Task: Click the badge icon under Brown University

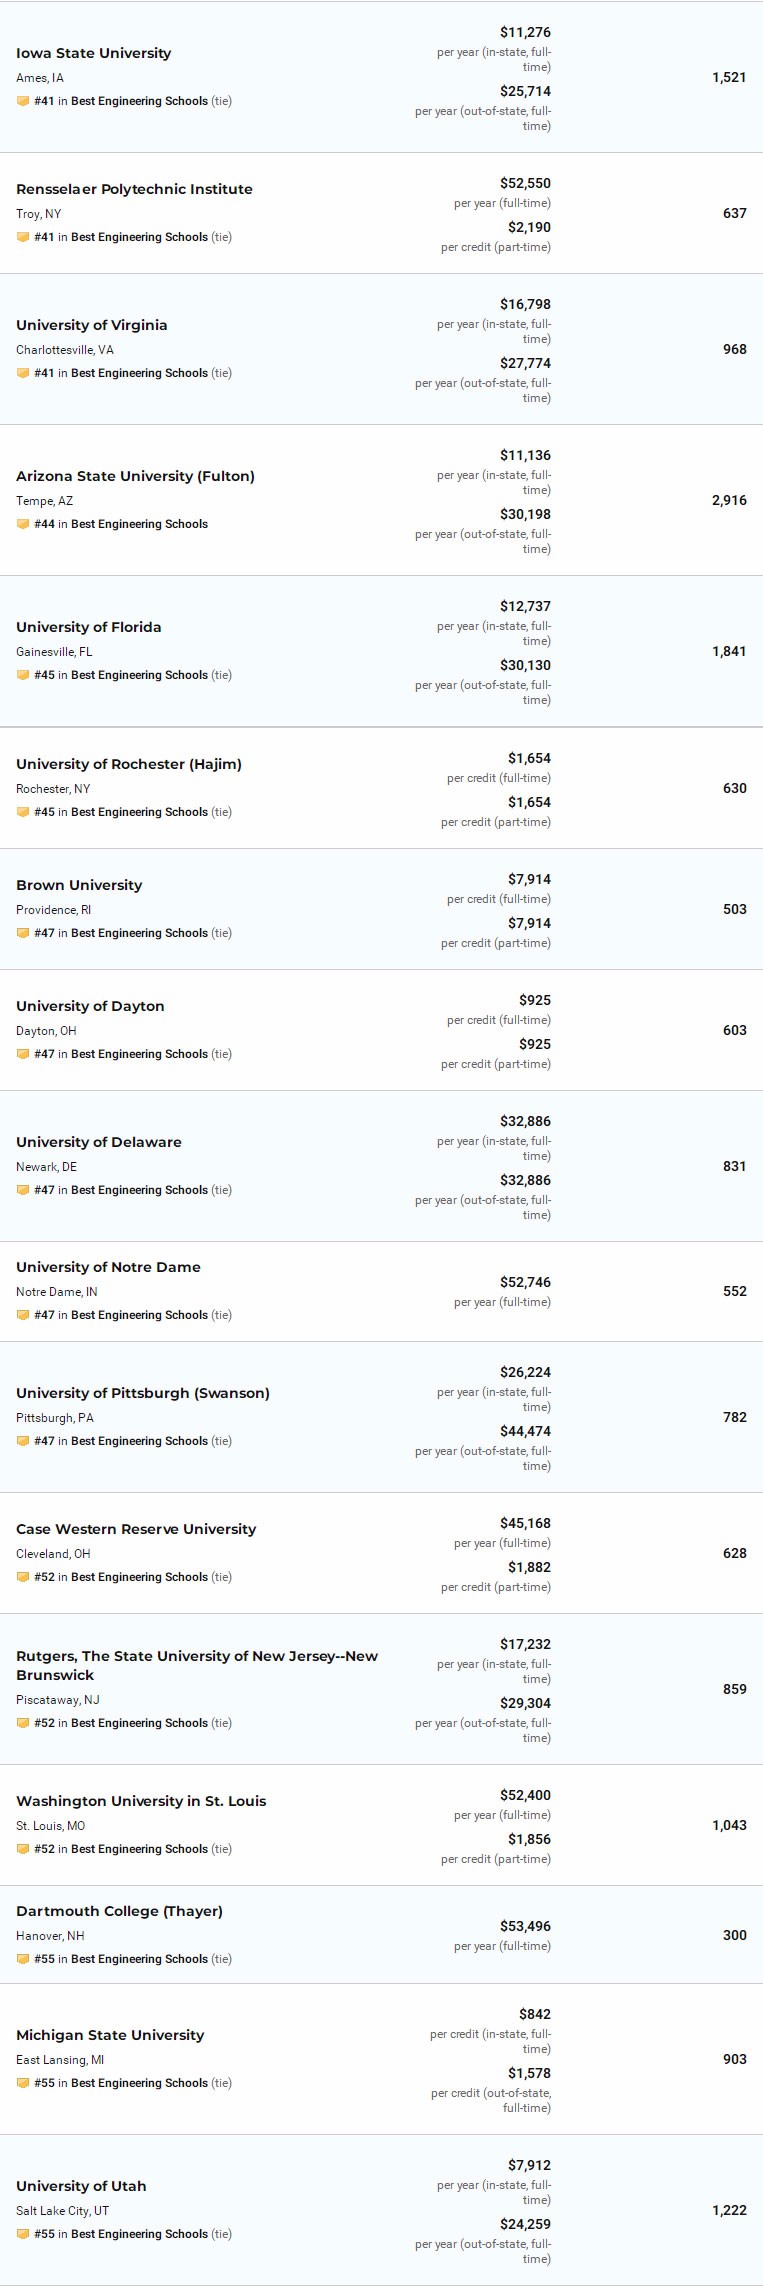Action: pyautogui.click(x=23, y=933)
